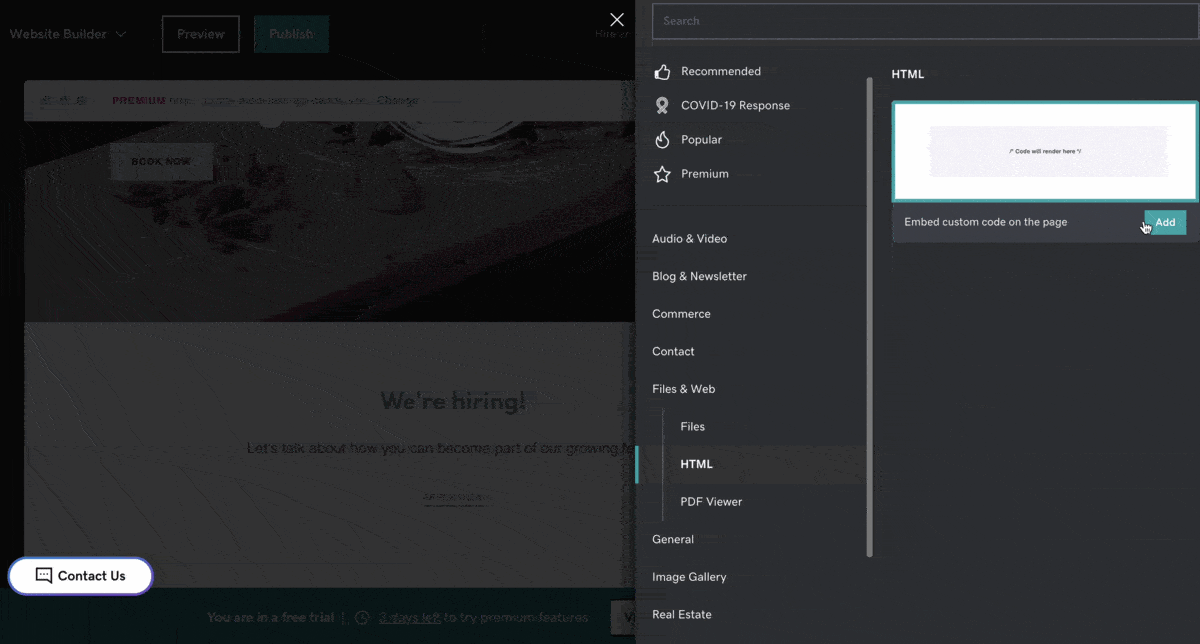
Task: Collapse the Files & Web category
Action: click(x=683, y=389)
